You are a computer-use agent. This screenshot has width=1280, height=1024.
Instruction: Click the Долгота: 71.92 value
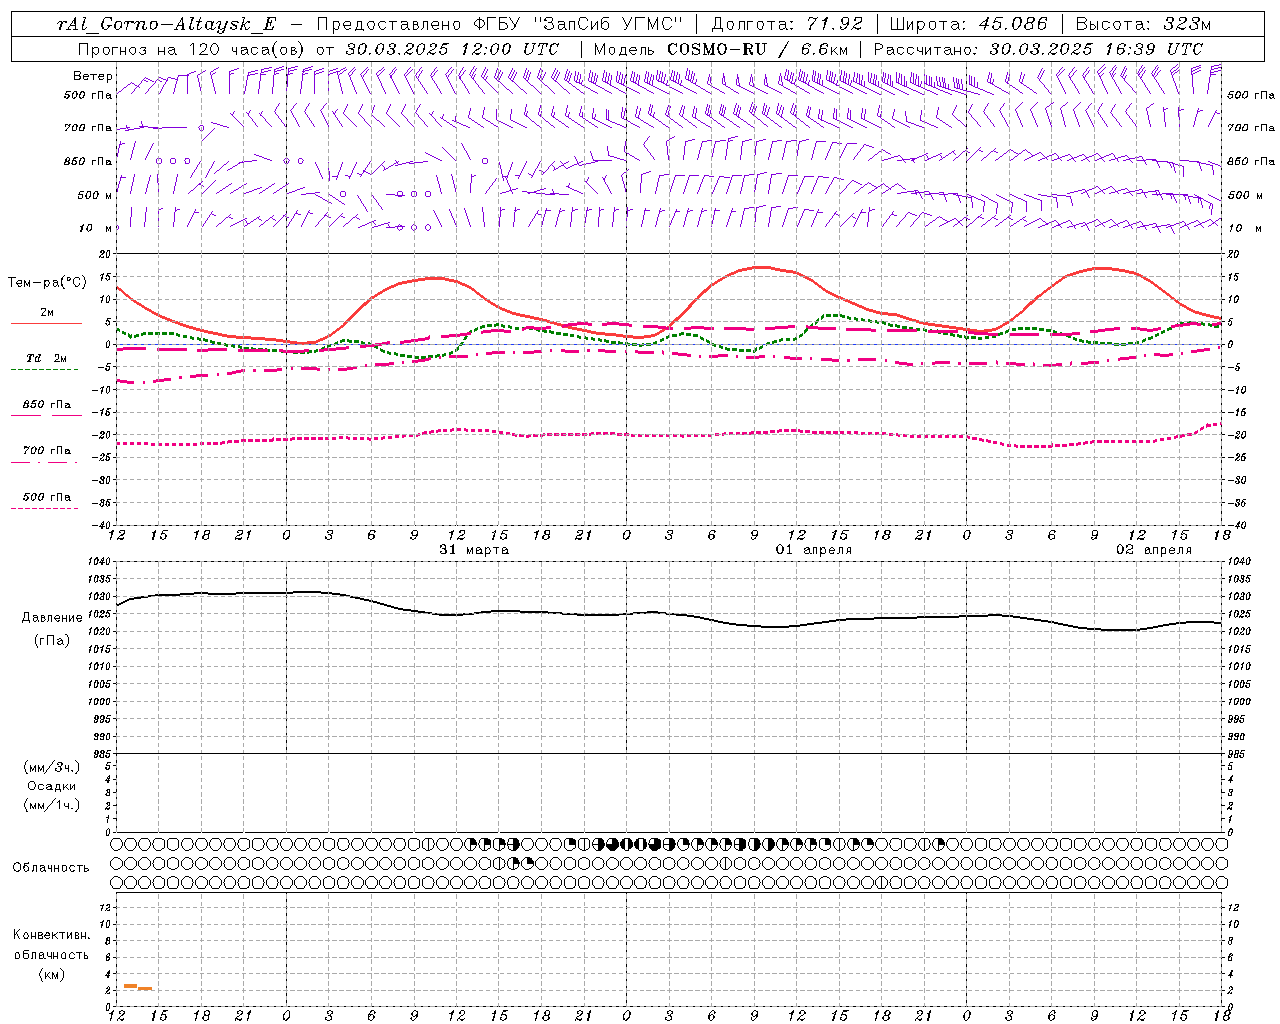[786, 24]
